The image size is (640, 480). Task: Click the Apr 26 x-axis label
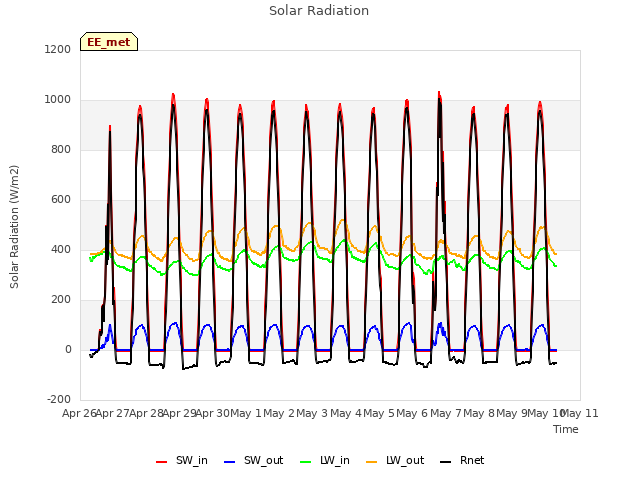pos(79,413)
